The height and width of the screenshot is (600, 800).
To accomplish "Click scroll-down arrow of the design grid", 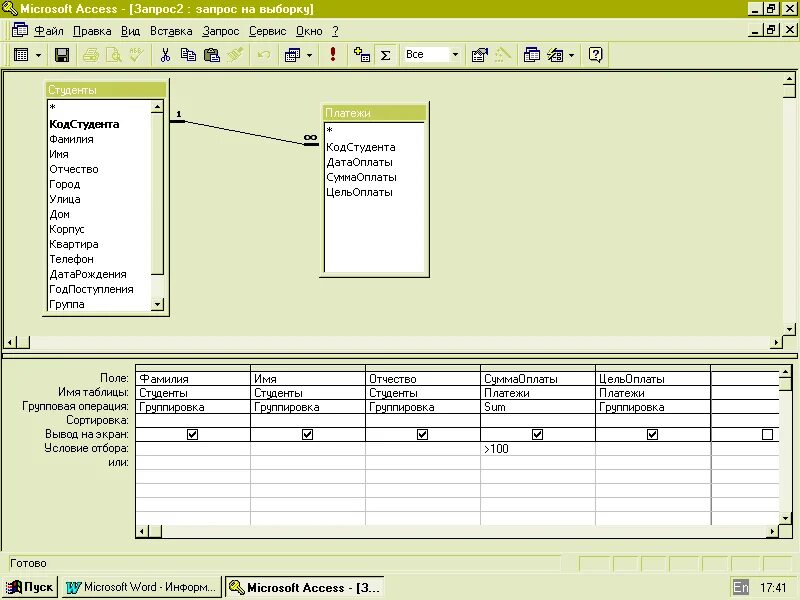I will pos(786,518).
